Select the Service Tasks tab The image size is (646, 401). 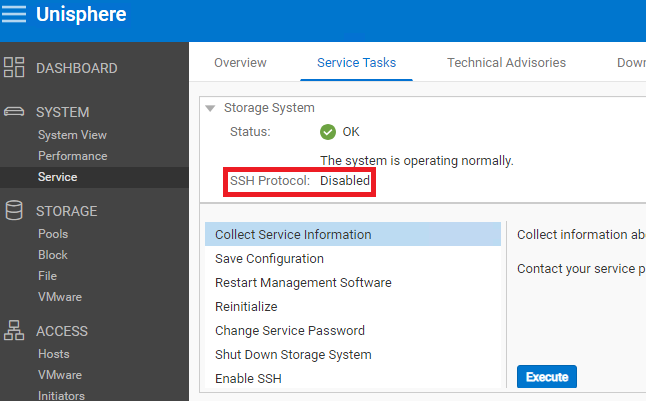click(356, 63)
